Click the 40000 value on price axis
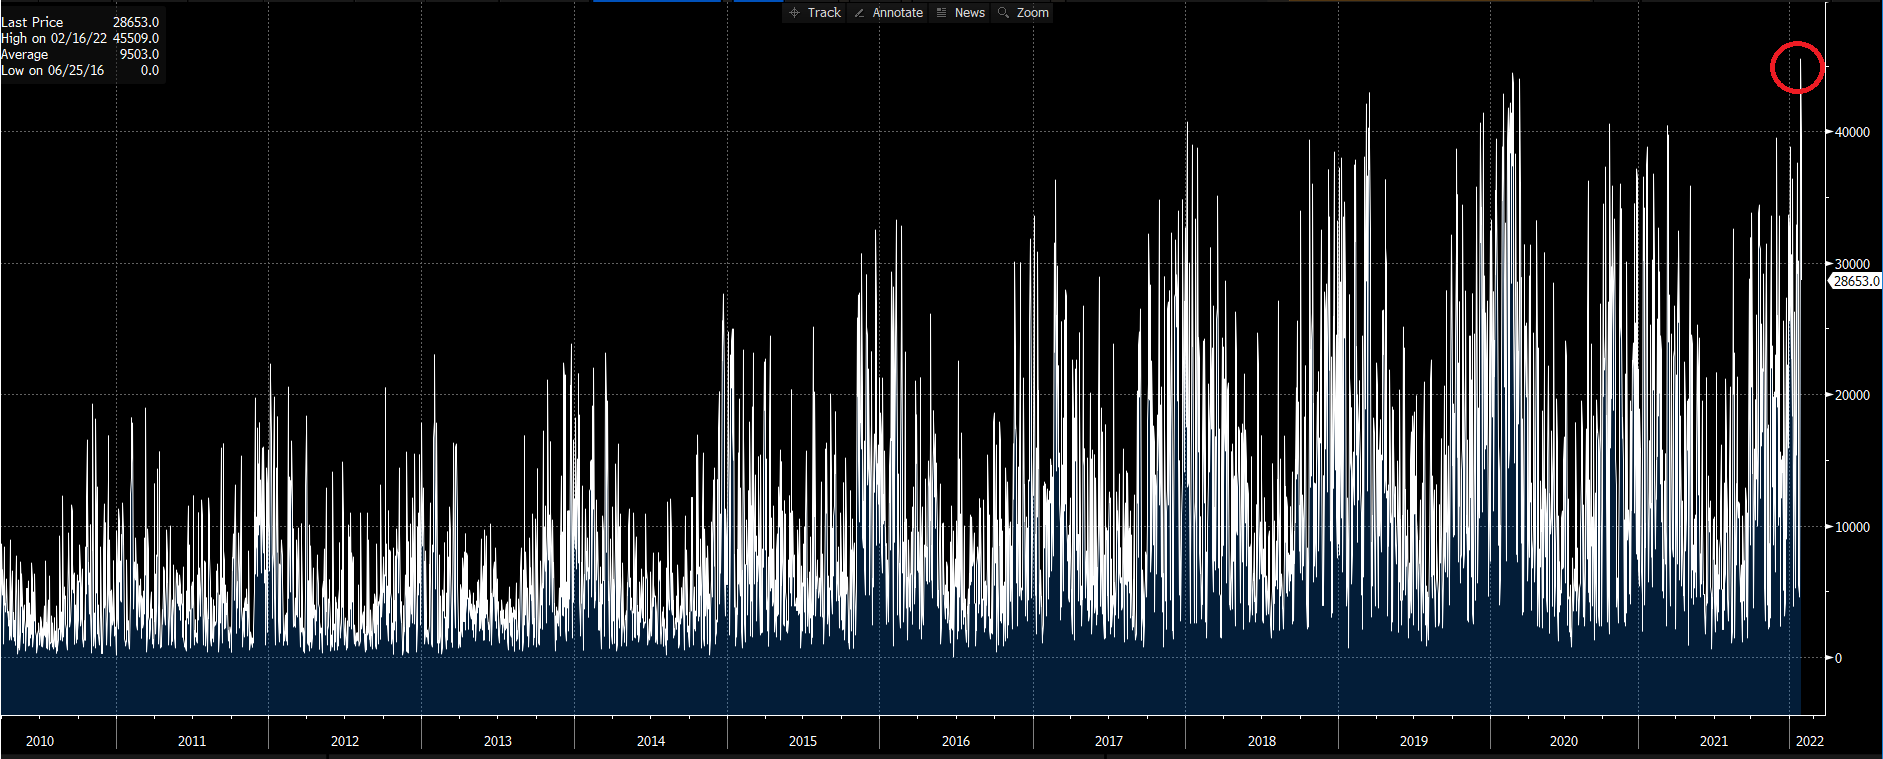 pos(1852,132)
